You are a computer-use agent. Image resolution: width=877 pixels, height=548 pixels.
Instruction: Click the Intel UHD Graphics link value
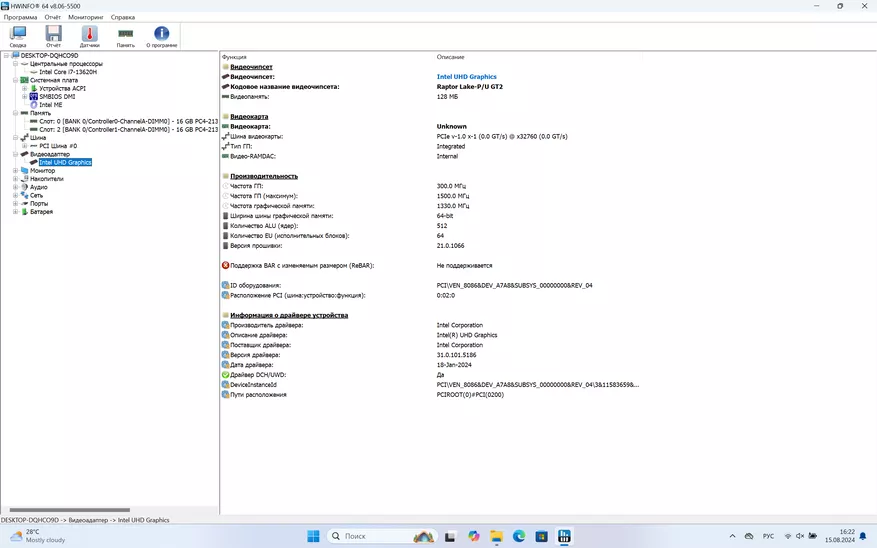(466, 77)
